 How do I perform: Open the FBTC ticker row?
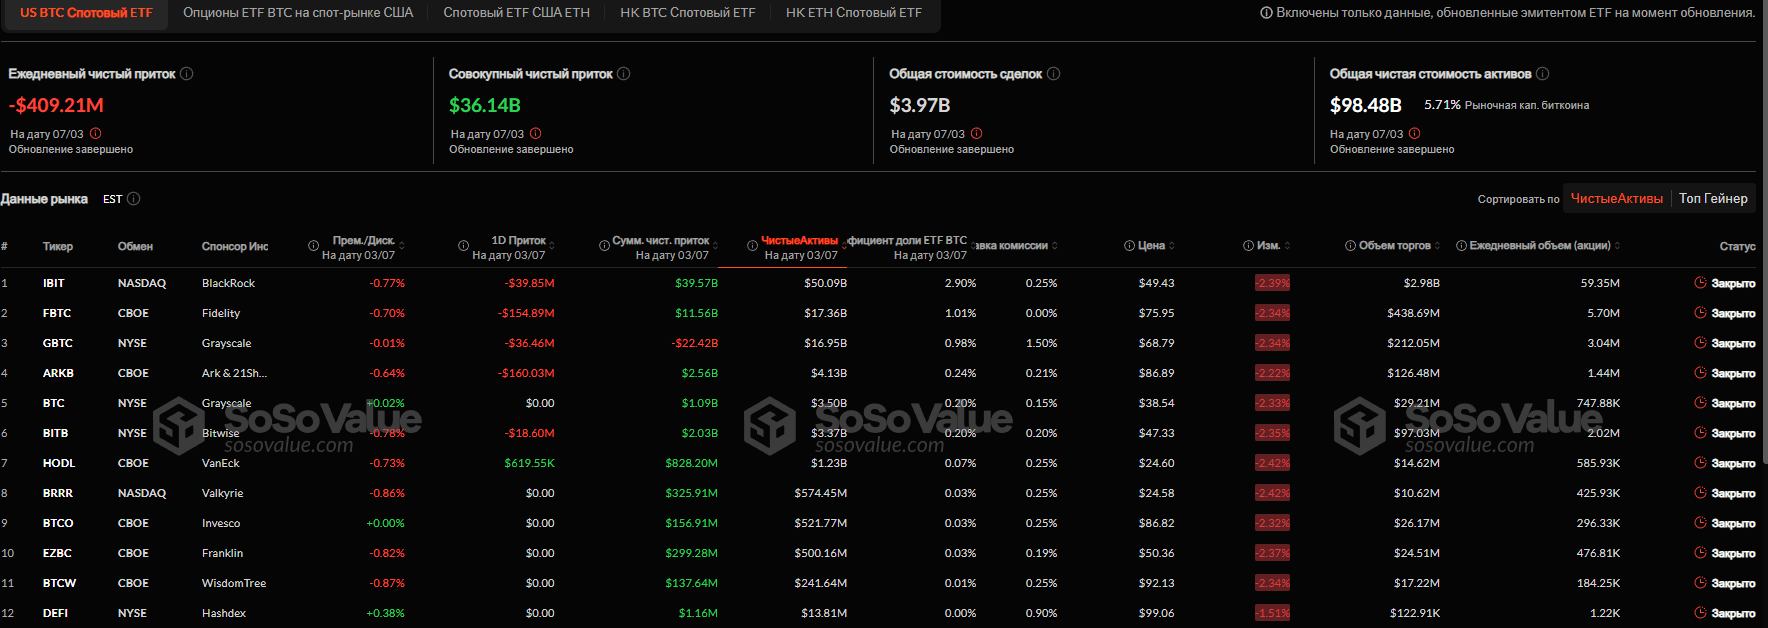(878, 313)
